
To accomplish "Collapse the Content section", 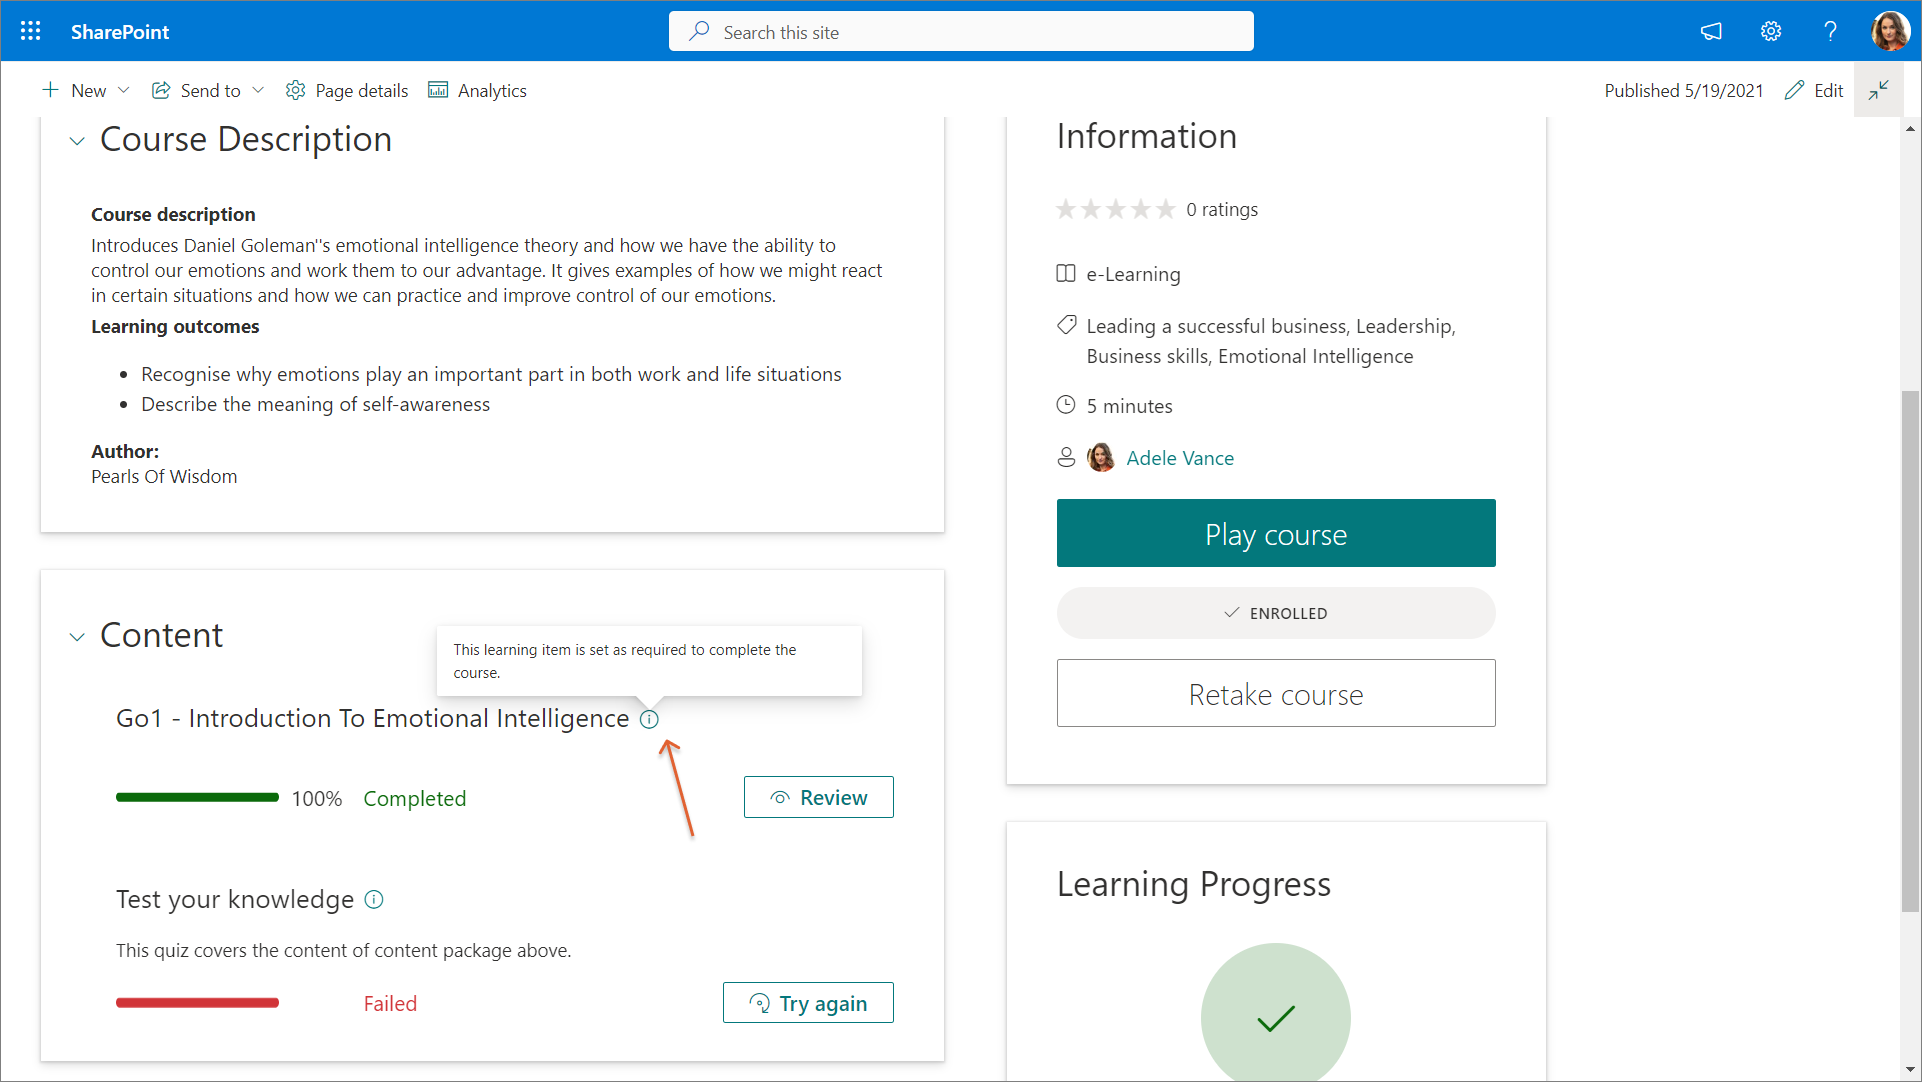I will 77,637.
